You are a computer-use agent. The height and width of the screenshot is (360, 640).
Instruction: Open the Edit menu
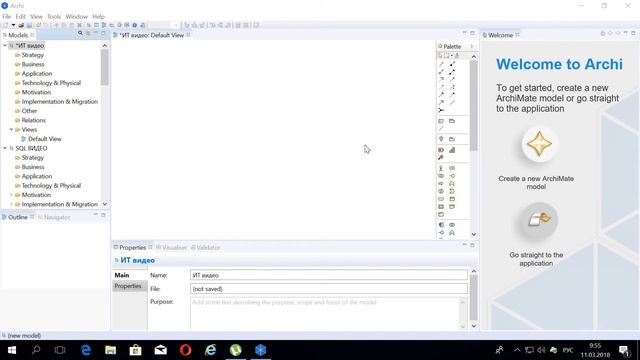tap(20, 17)
